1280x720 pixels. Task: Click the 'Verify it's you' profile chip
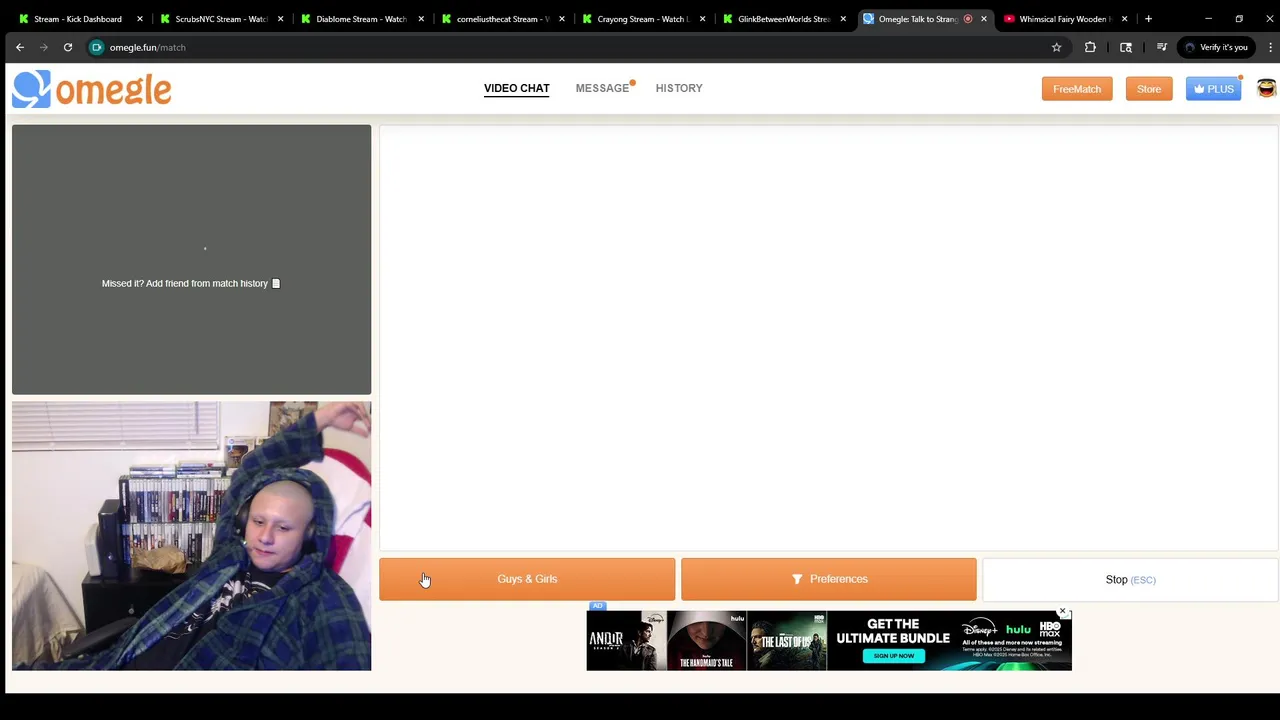point(1216,47)
